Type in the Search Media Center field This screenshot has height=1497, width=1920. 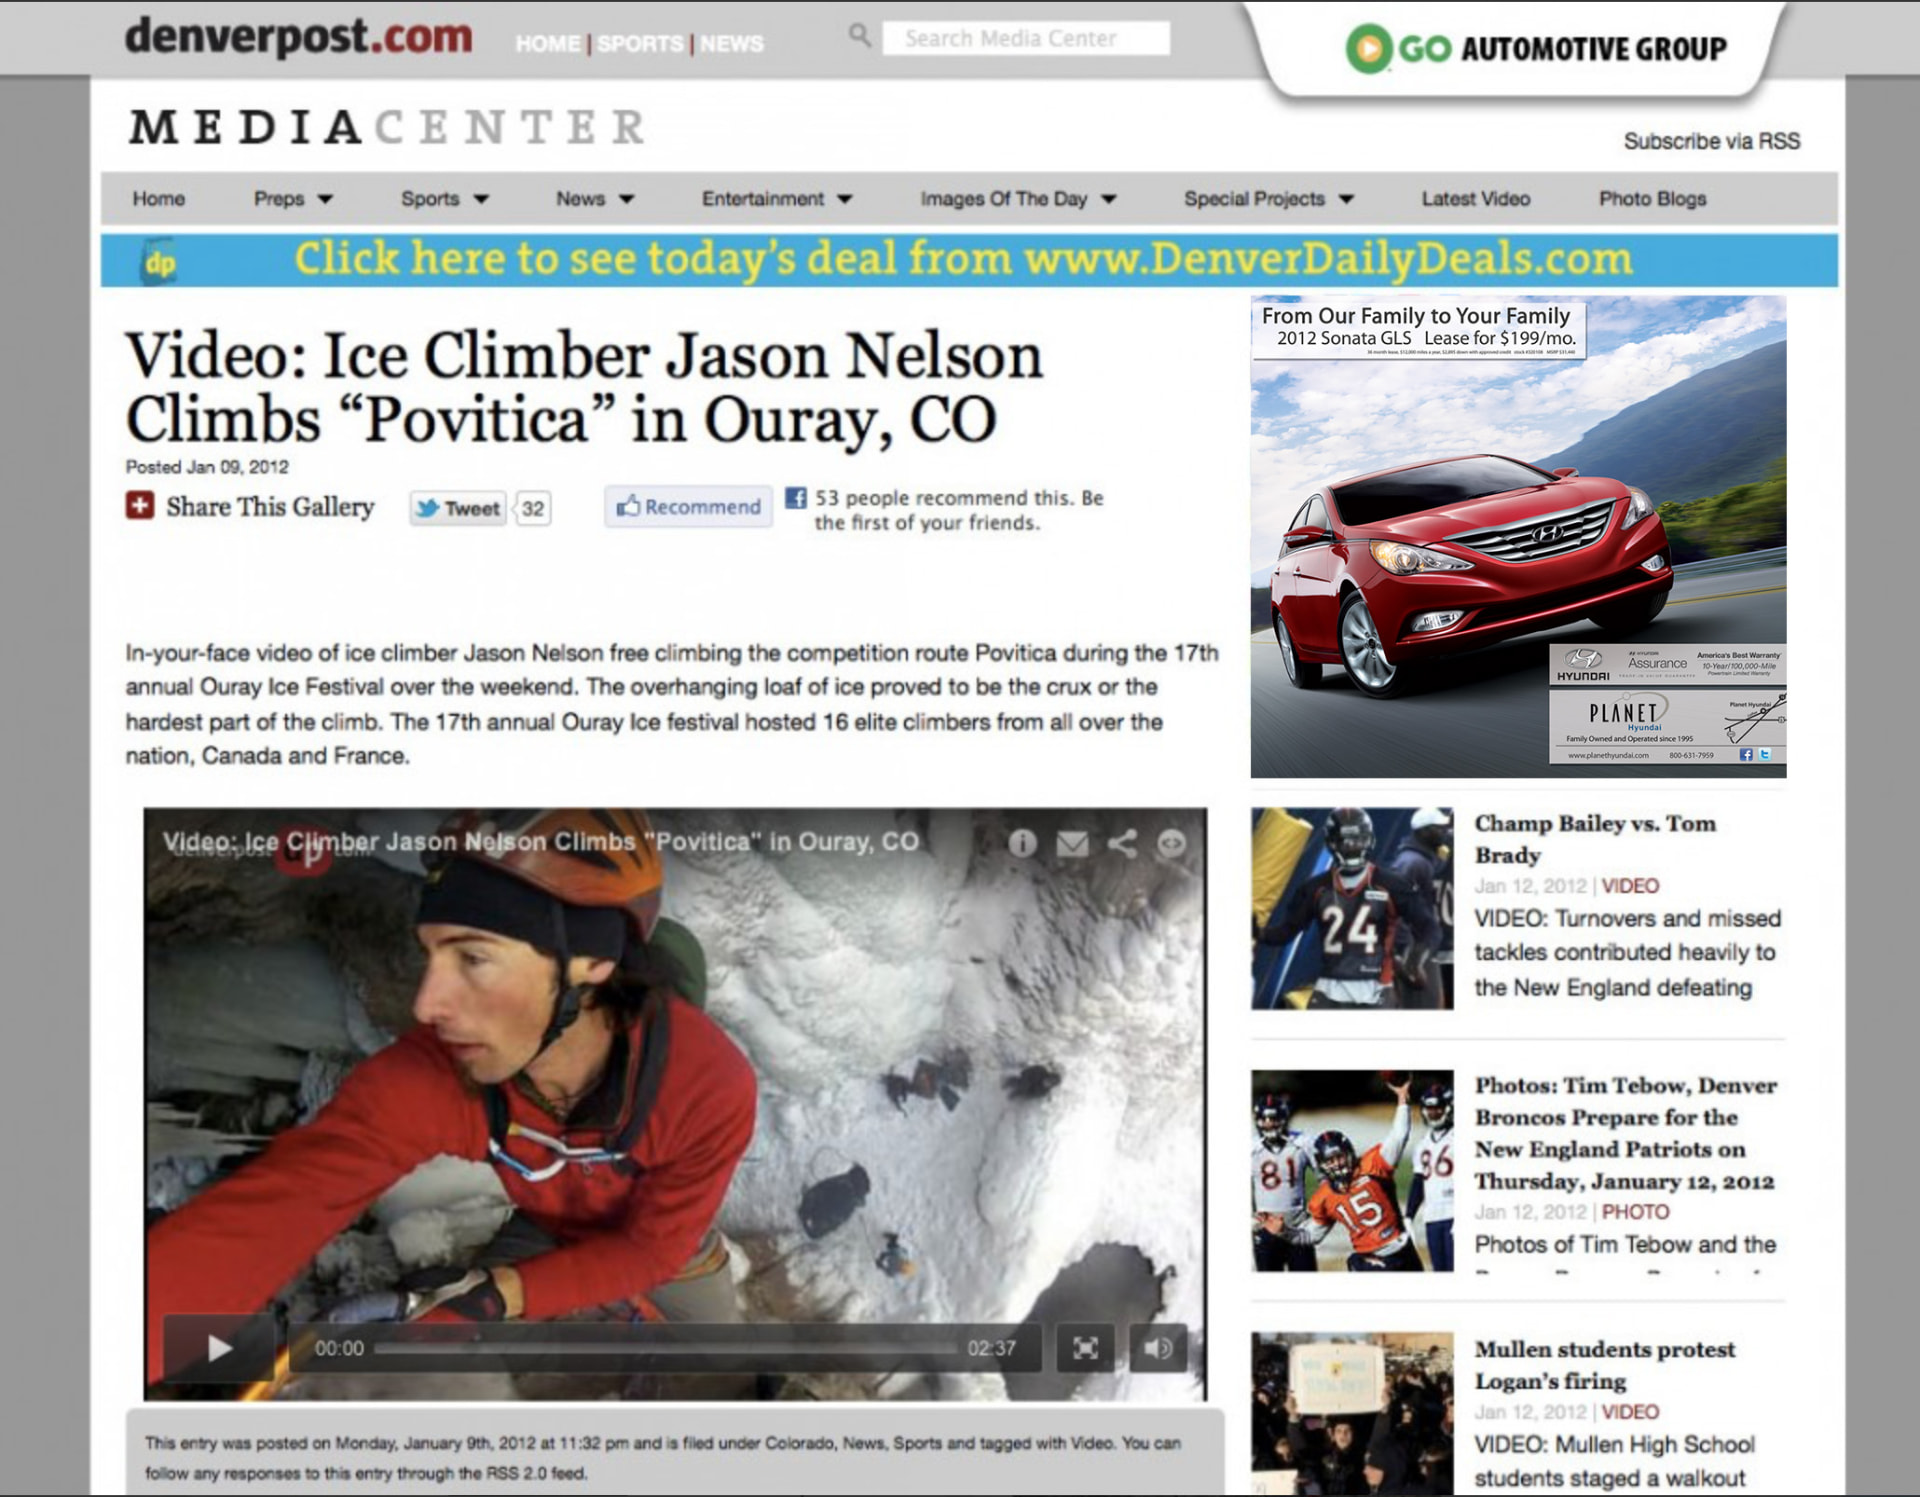pos(1027,38)
